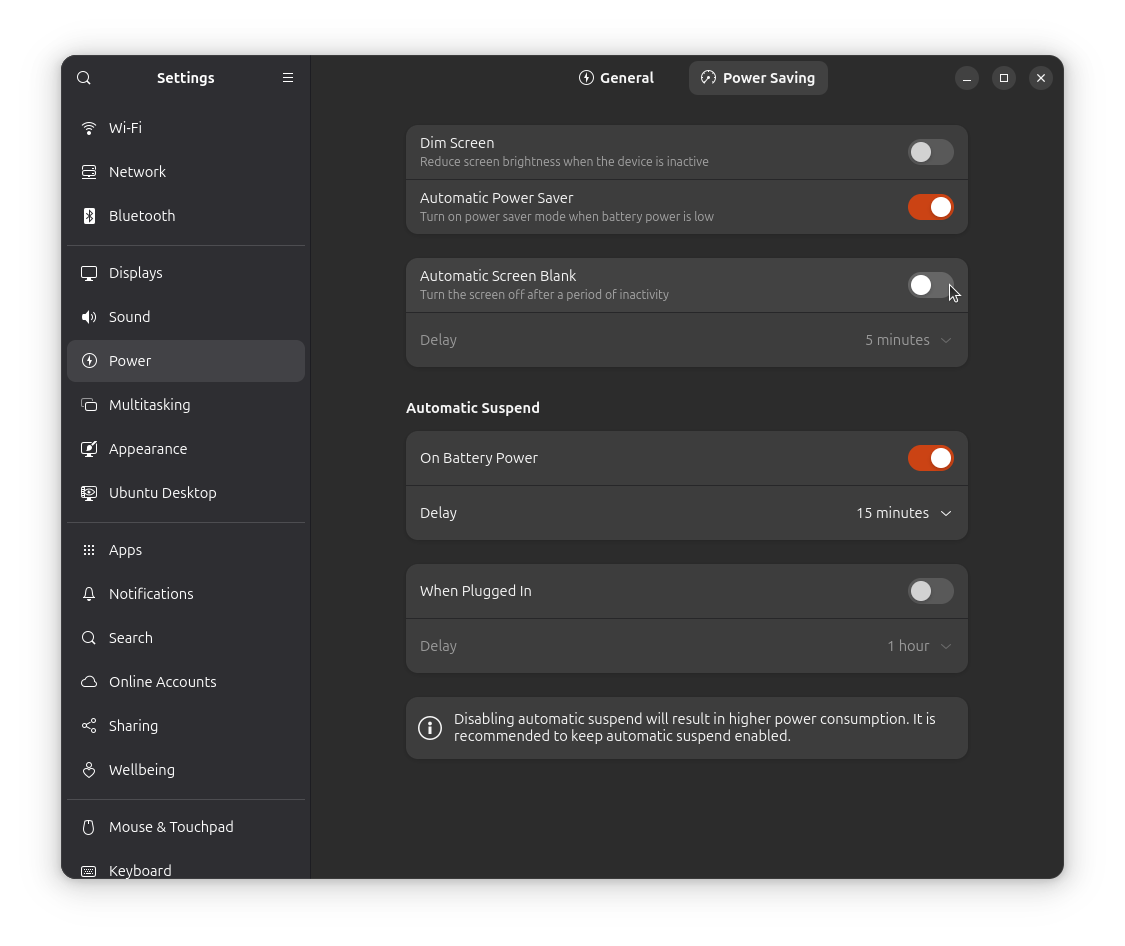
Task: Open Mouse & Touchpad settings
Action: click(x=88, y=827)
